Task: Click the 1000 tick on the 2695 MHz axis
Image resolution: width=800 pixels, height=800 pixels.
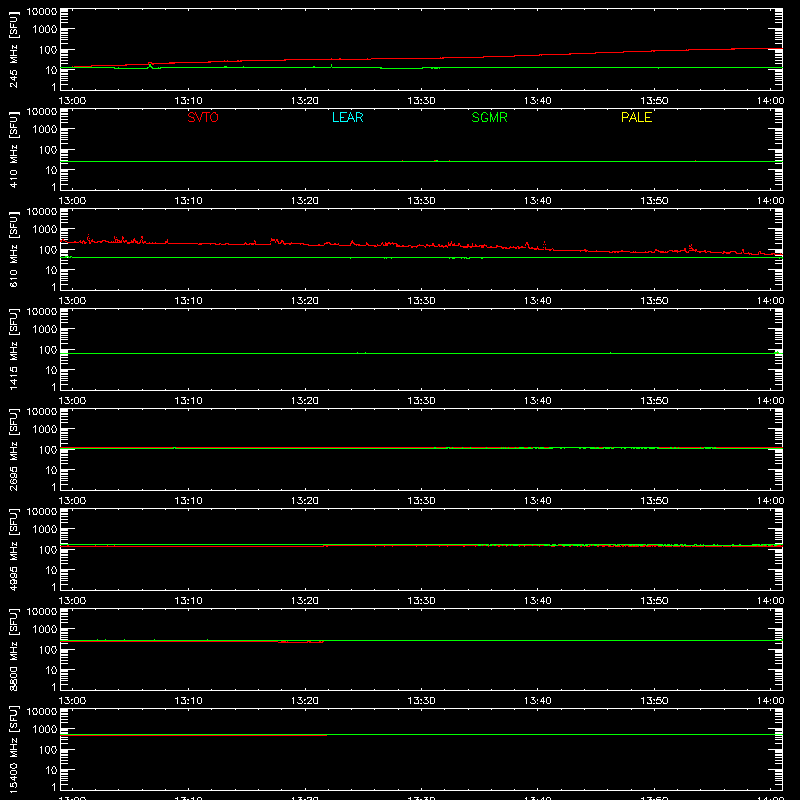Action: 45,430
